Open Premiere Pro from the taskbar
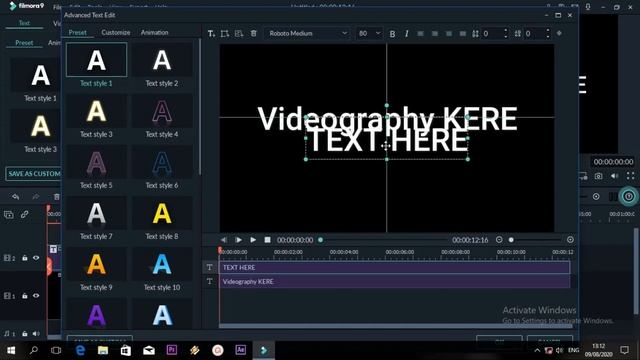 [x=172, y=350]
